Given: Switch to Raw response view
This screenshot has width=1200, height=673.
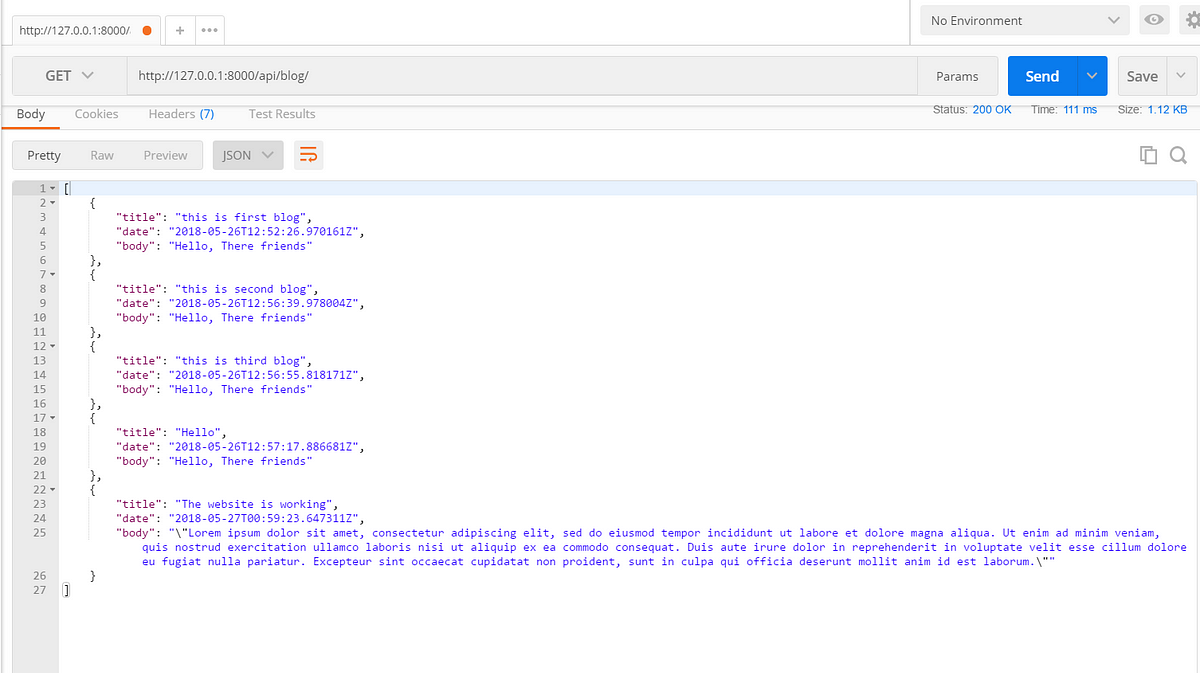Looking at the screenshot, I should (102, 155).
